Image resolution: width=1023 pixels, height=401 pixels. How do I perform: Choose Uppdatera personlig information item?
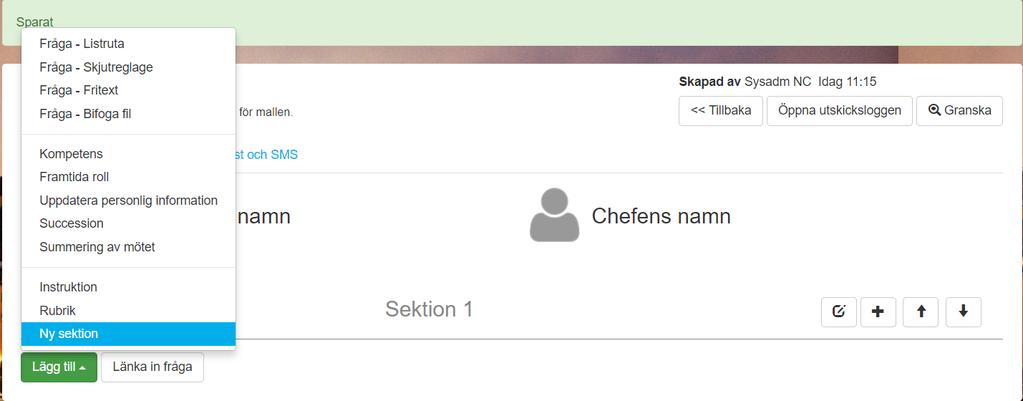[129, 200]
